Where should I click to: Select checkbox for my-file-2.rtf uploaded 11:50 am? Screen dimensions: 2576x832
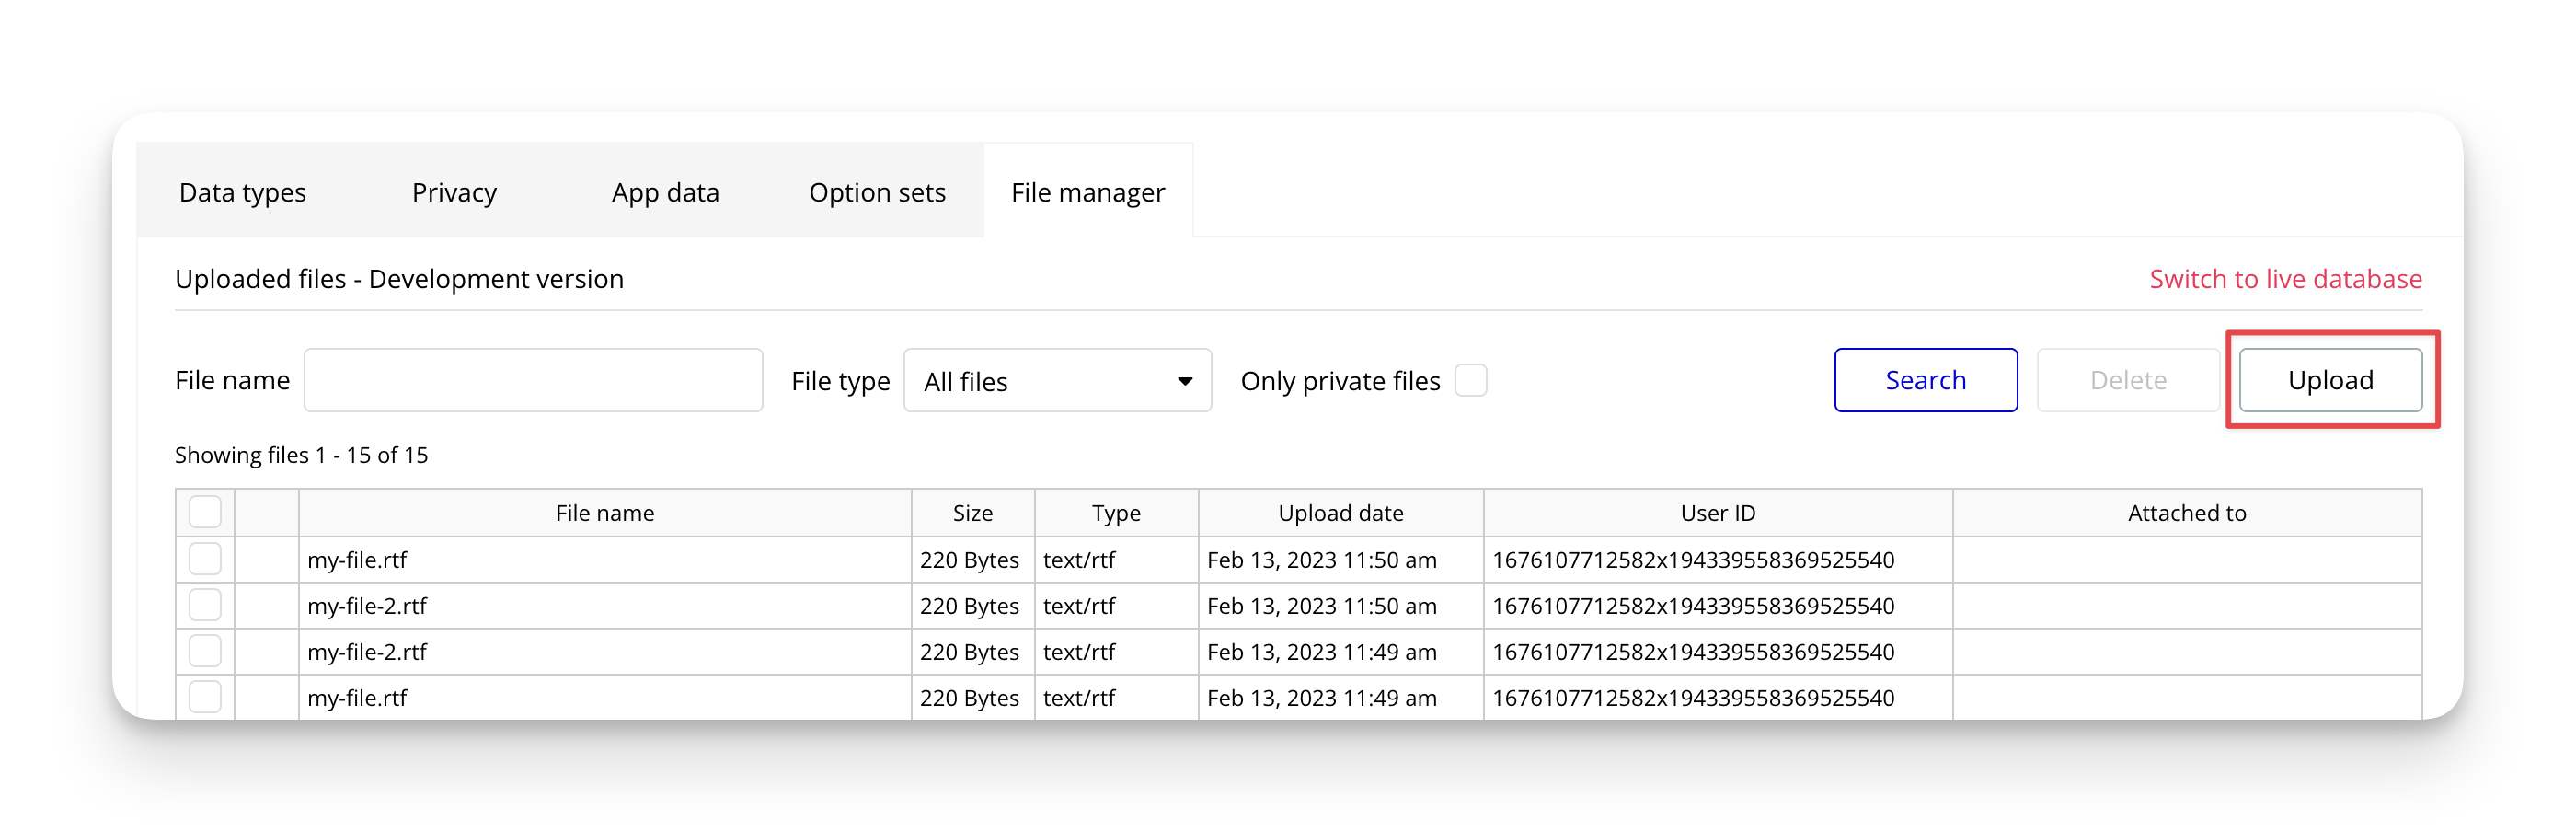(205, 605)
